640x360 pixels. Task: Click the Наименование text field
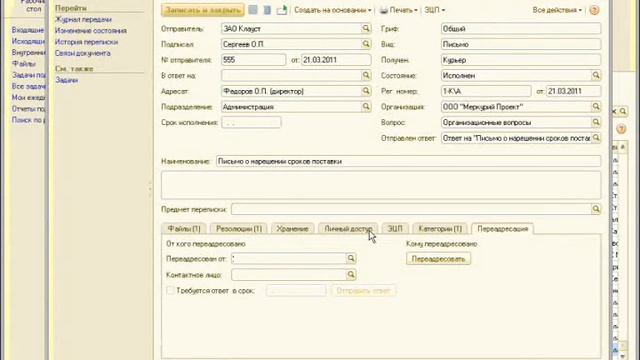(408, 161)
